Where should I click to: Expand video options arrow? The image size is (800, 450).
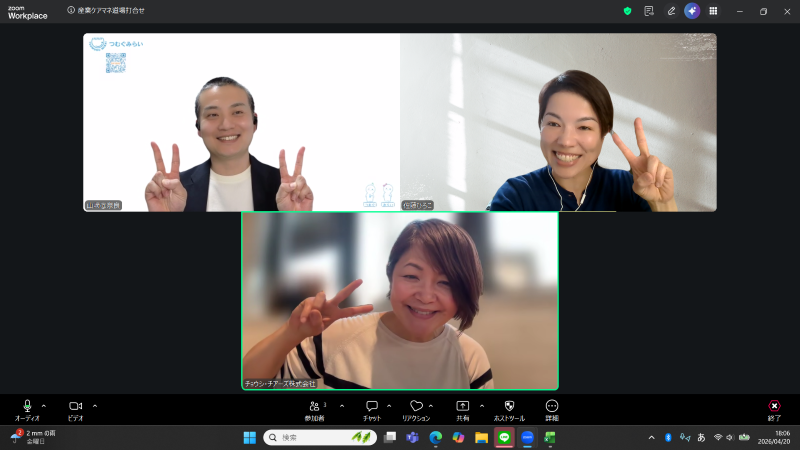click(x=95, y=406)
